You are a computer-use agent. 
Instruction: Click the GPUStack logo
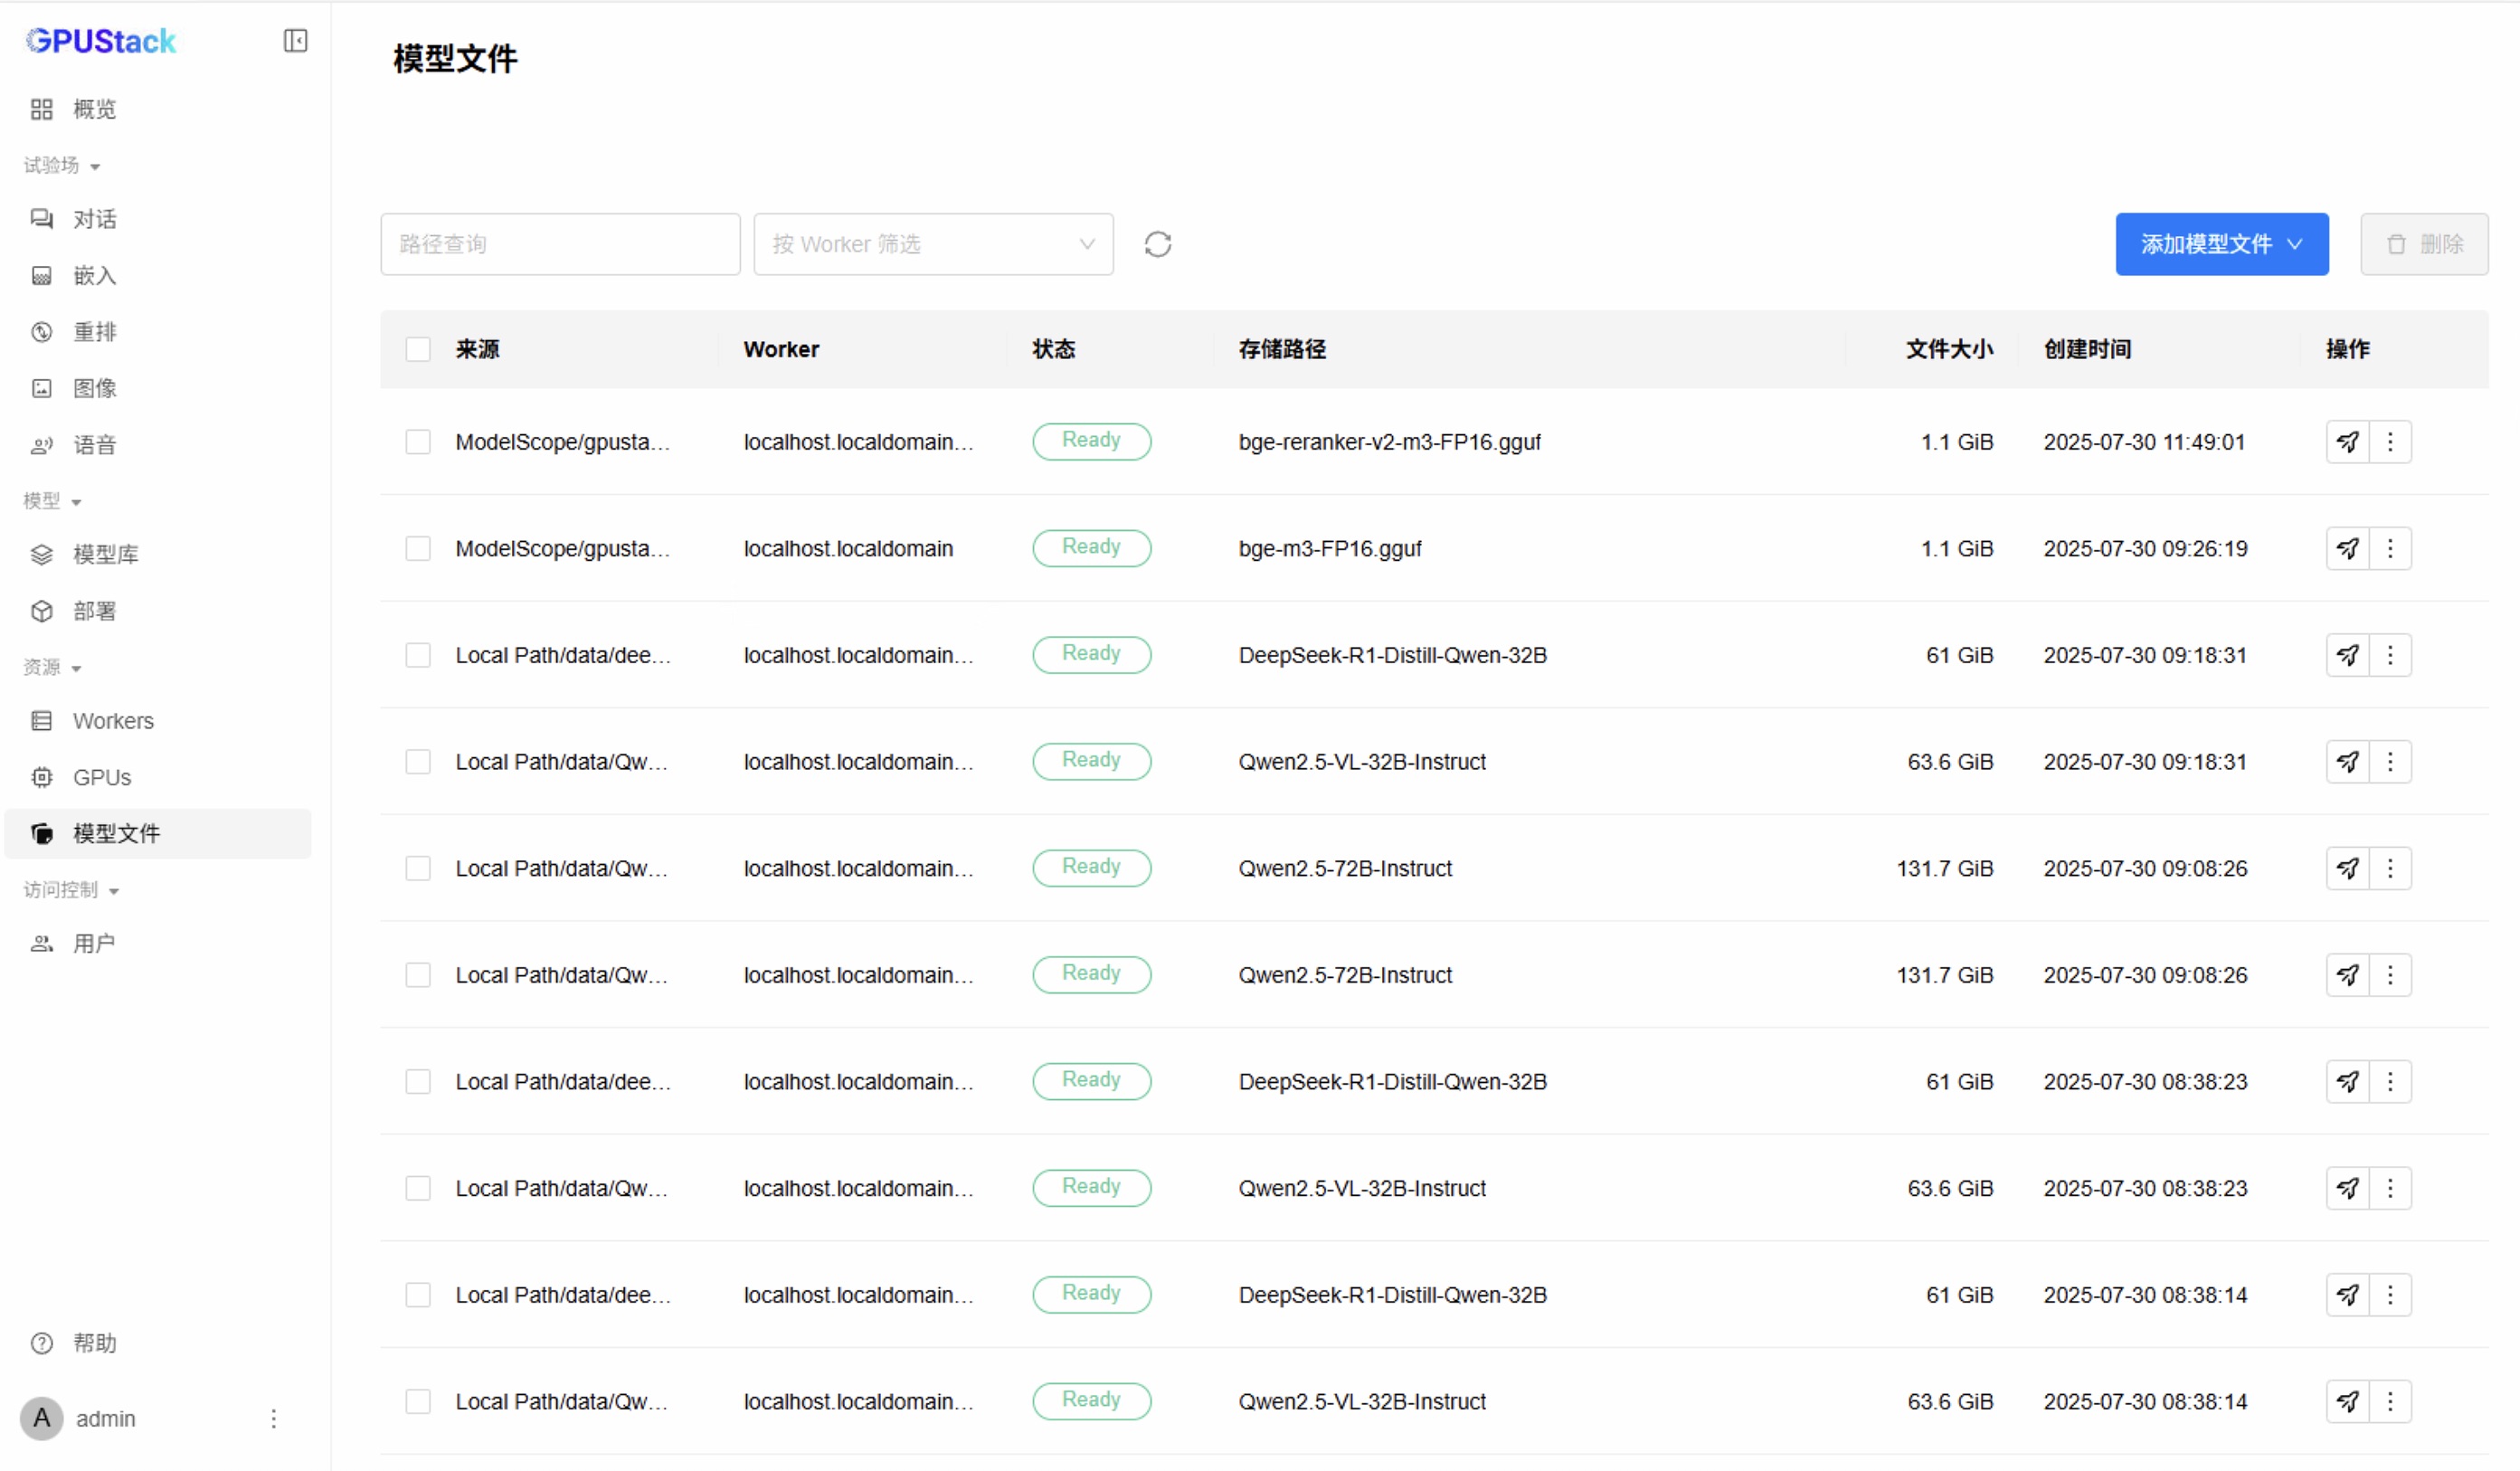[101, 41]
